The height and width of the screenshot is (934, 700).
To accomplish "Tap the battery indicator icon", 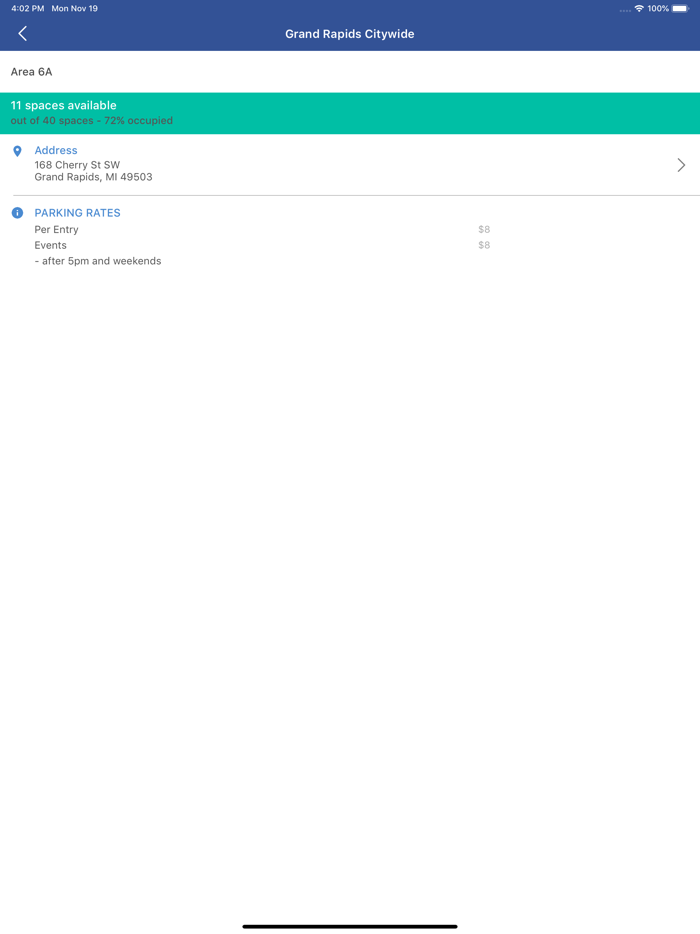I will click(680, 8).
